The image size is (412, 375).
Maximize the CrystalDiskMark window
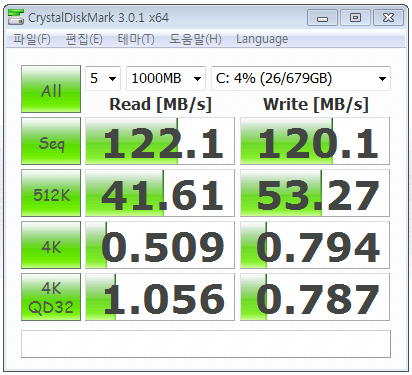pos(355,18)
